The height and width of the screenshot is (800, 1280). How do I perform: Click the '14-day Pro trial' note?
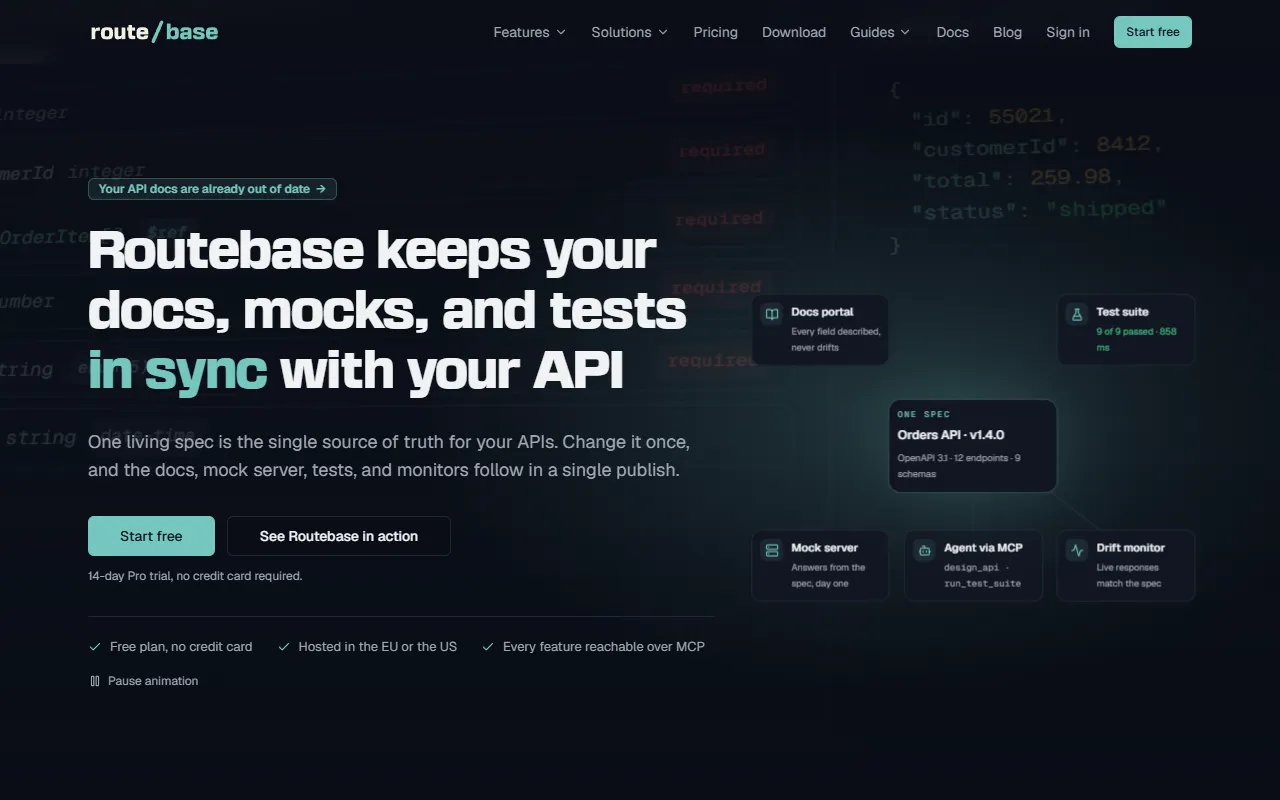(195, 576)
